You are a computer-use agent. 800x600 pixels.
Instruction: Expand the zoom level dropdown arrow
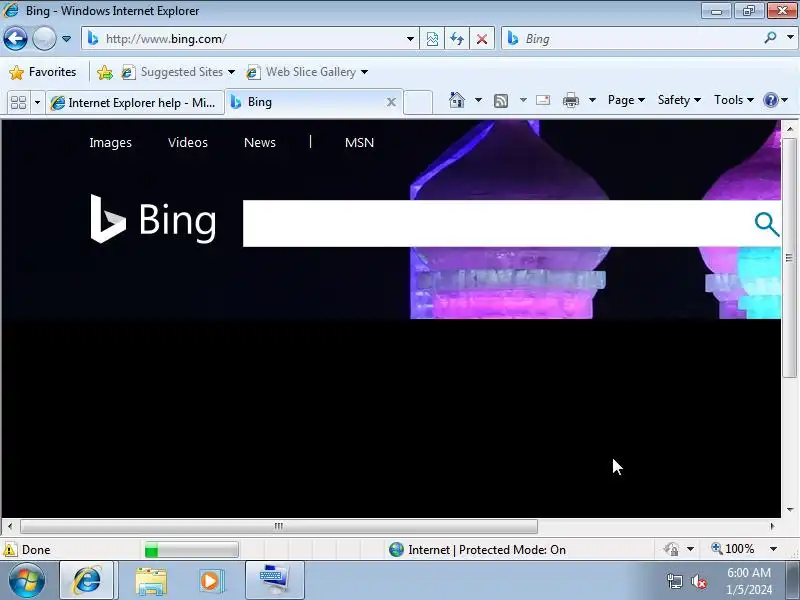click(x=773, y=549)
